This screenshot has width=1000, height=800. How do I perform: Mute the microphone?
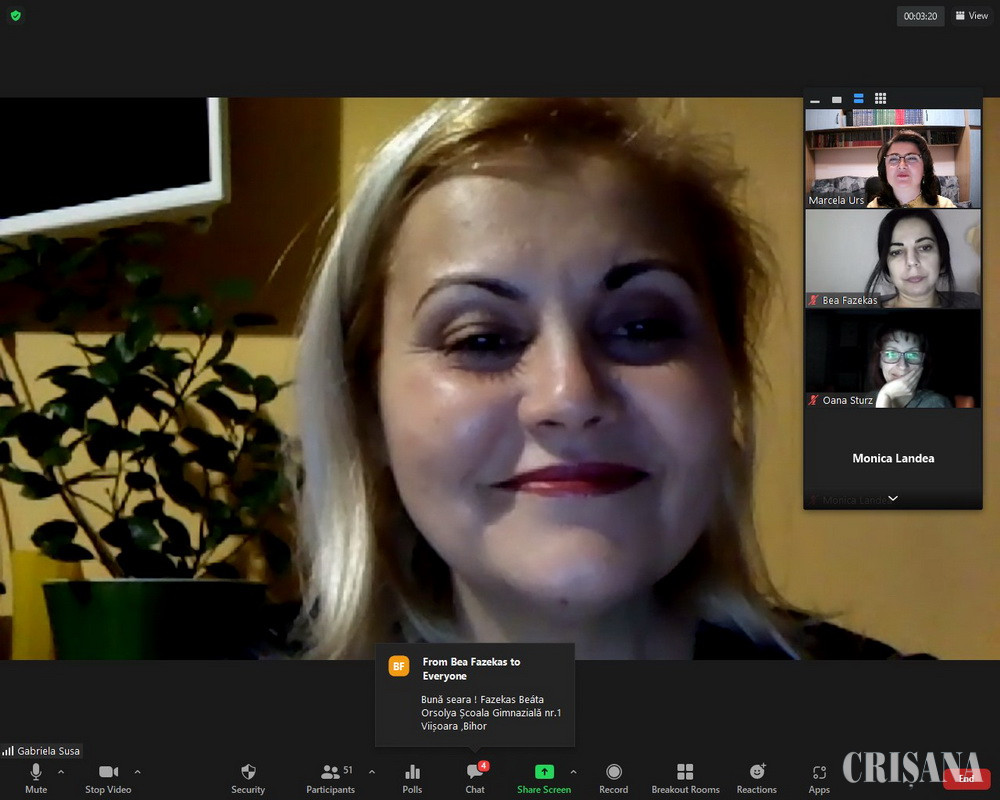pos(36,777)
